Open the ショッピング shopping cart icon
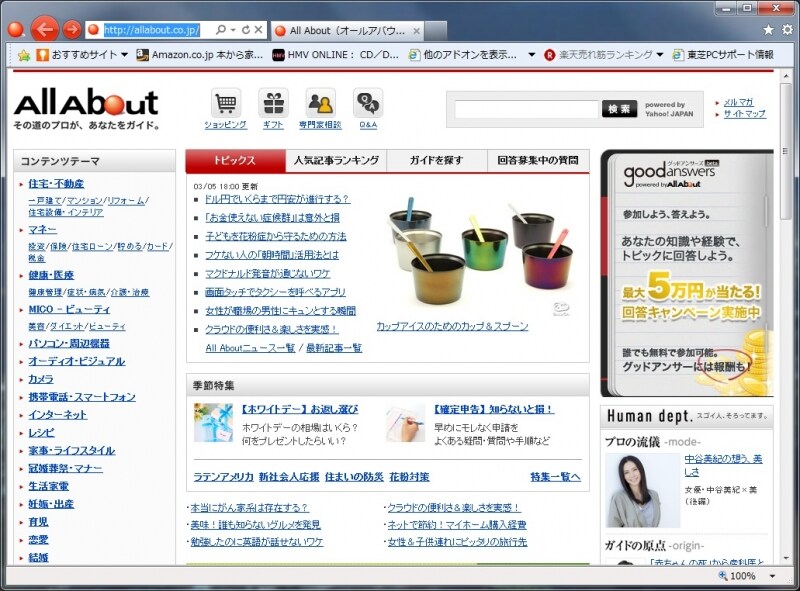The image size is (800, 591). (228, 105)
